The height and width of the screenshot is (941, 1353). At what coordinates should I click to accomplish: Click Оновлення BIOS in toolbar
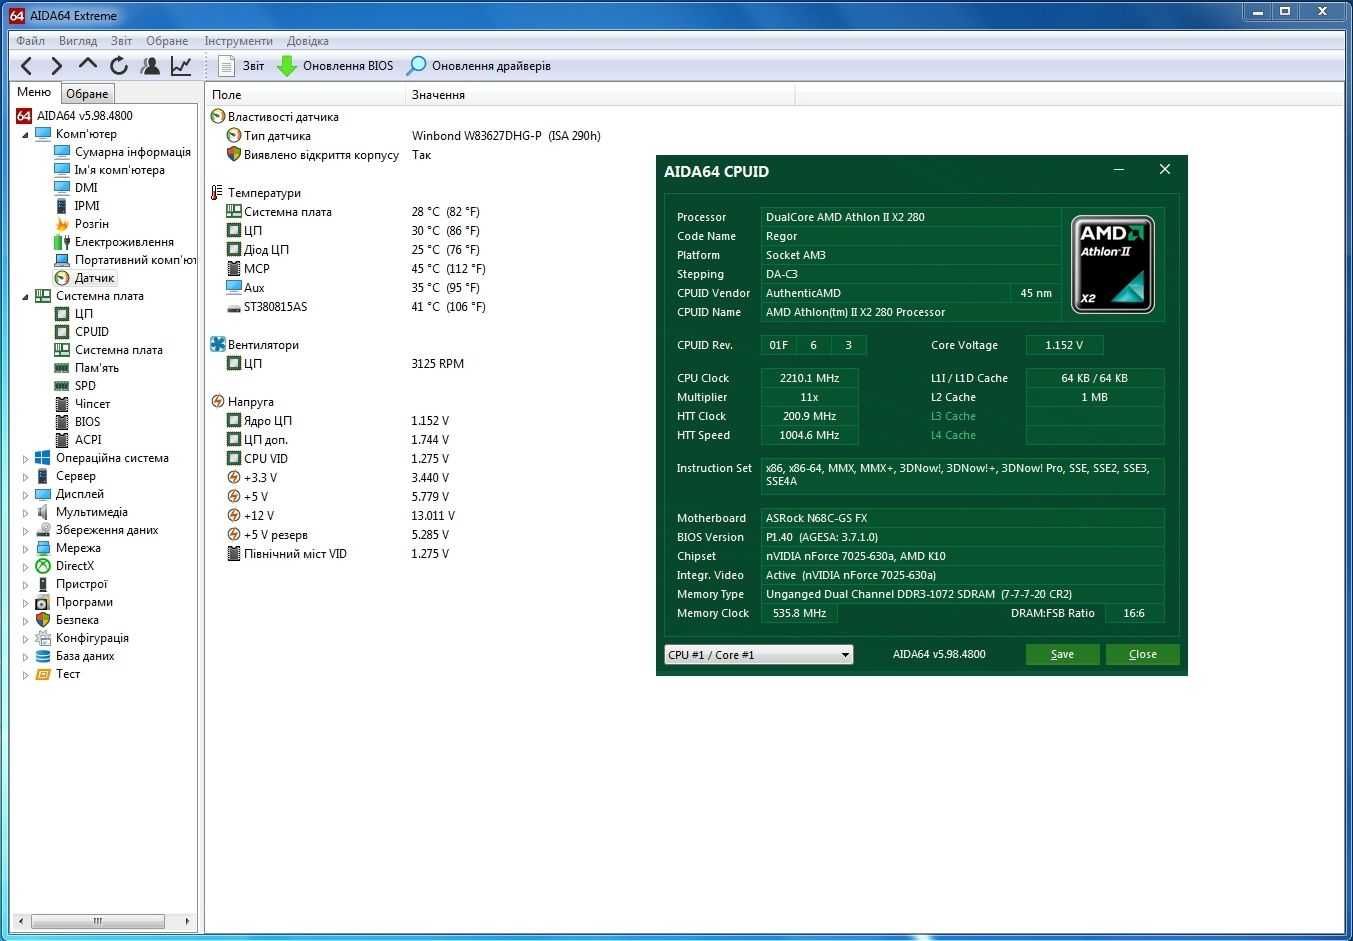point(335,66)
